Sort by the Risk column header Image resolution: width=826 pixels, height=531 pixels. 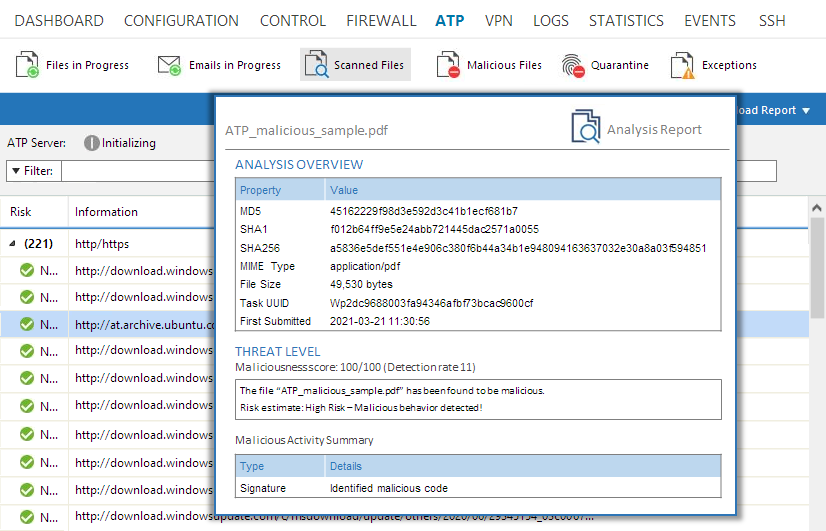(x=21, y=212)
